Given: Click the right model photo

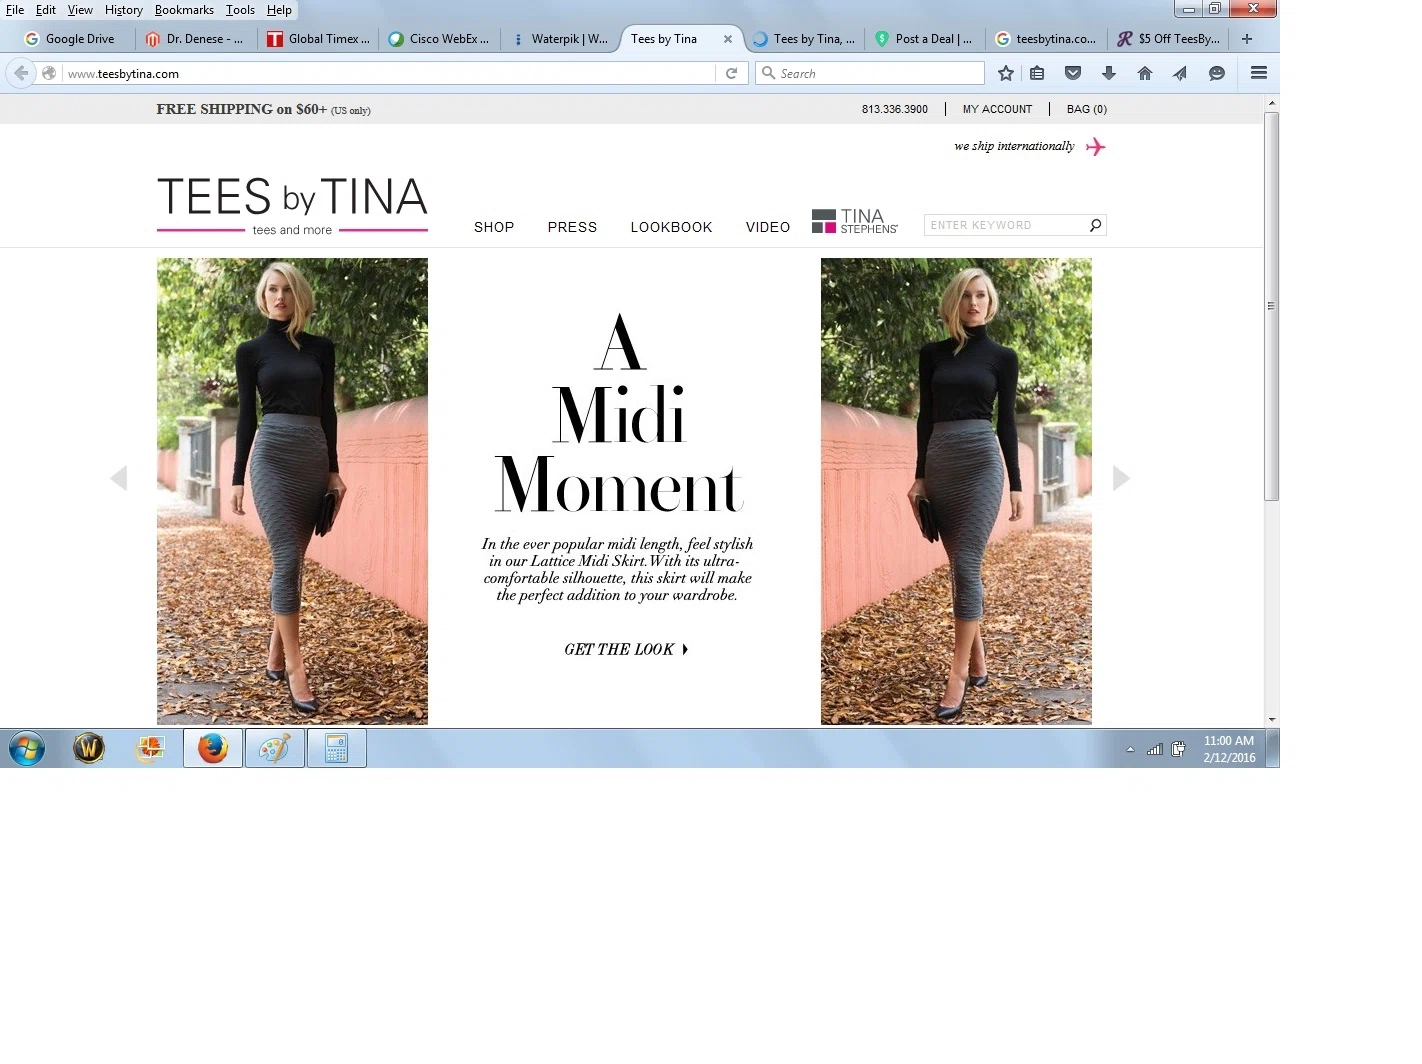Looking at the screenshot, I should [x=956, y=491].
